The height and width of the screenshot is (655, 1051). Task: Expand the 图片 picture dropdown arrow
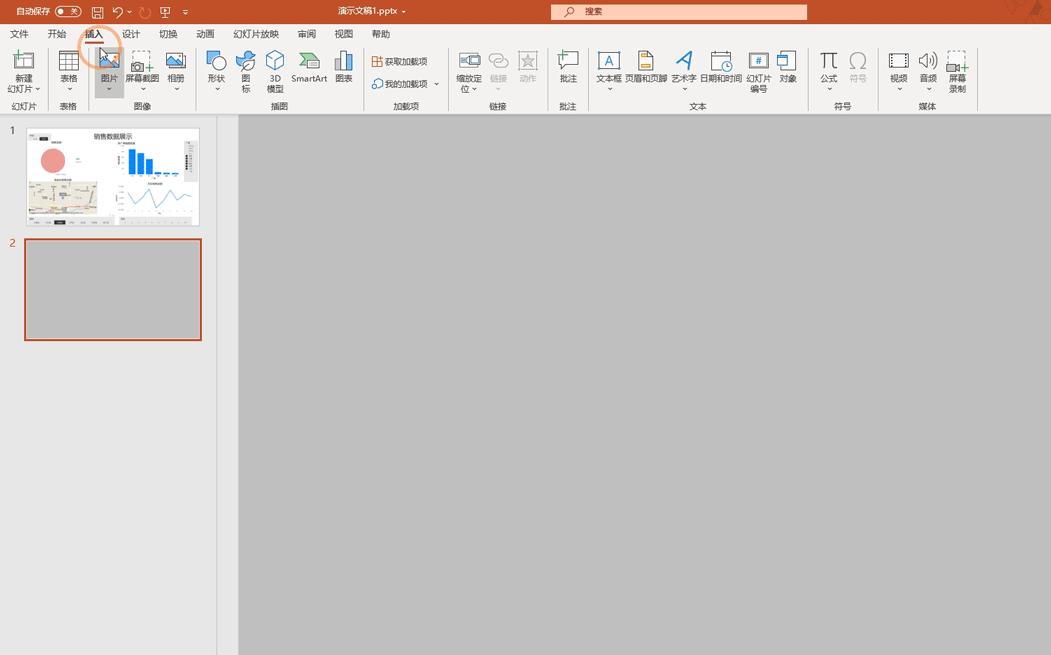point(108,90)
